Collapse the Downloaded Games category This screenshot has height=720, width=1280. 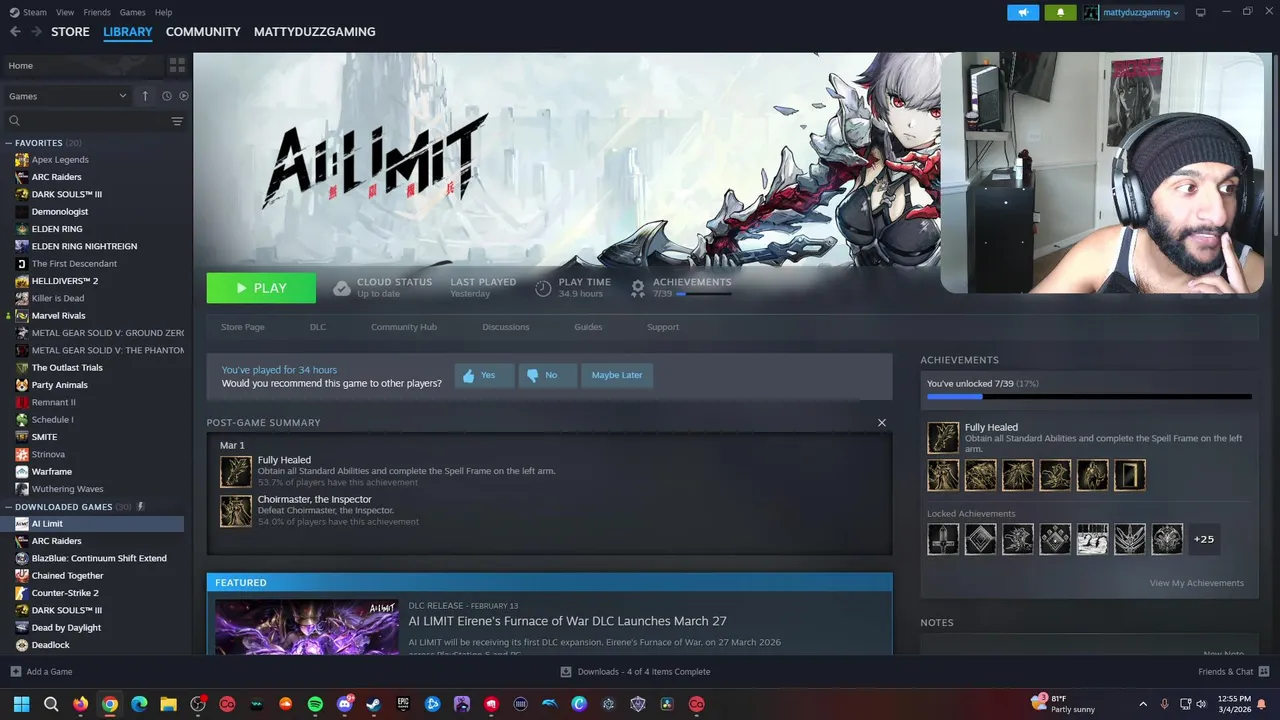click(9, 507)
